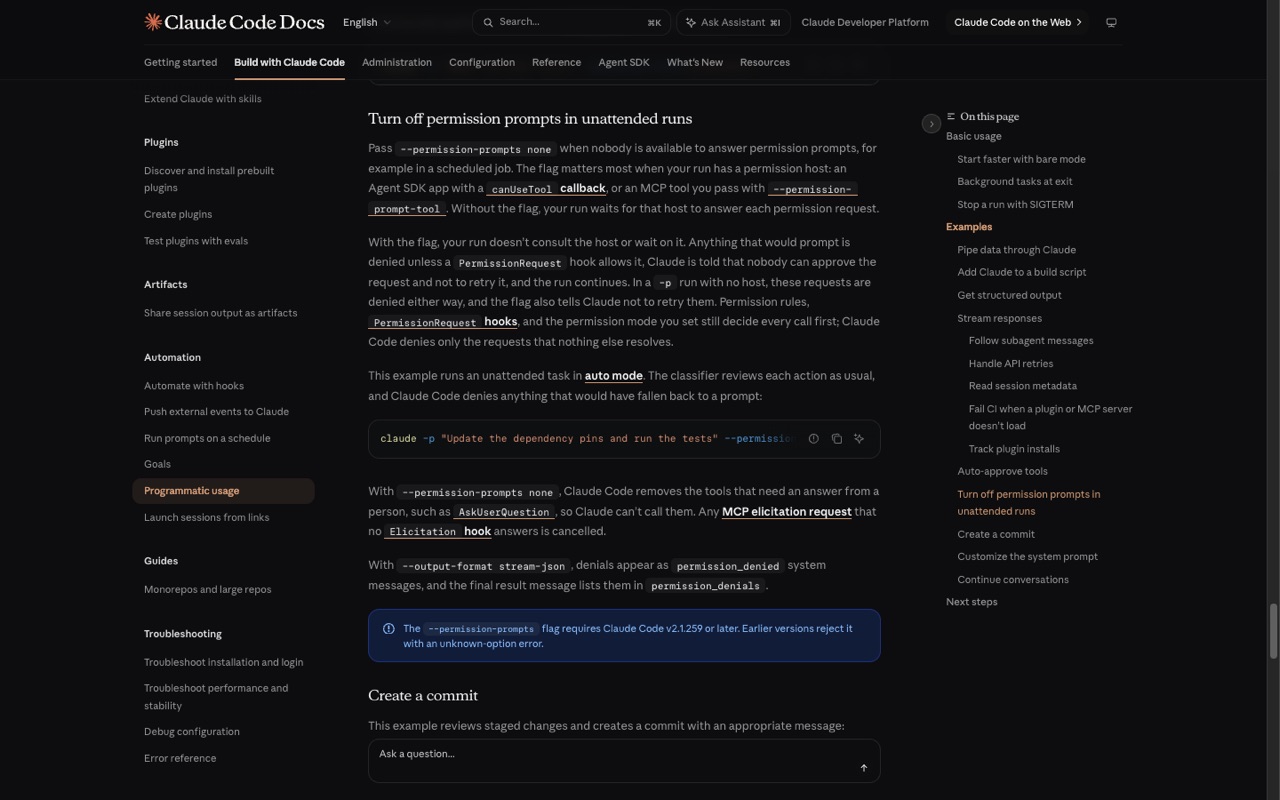1280x800 pixels.
Task: Copy the claude -p code snippet
Action: [x=837, y=439]
